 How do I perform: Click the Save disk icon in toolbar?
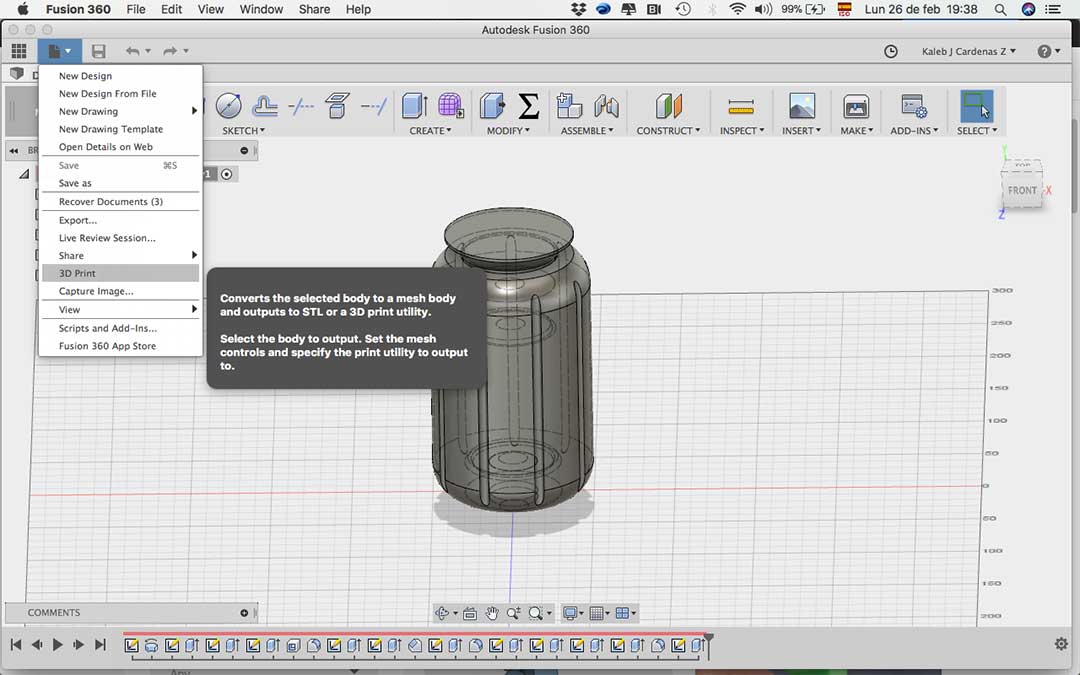98,51
